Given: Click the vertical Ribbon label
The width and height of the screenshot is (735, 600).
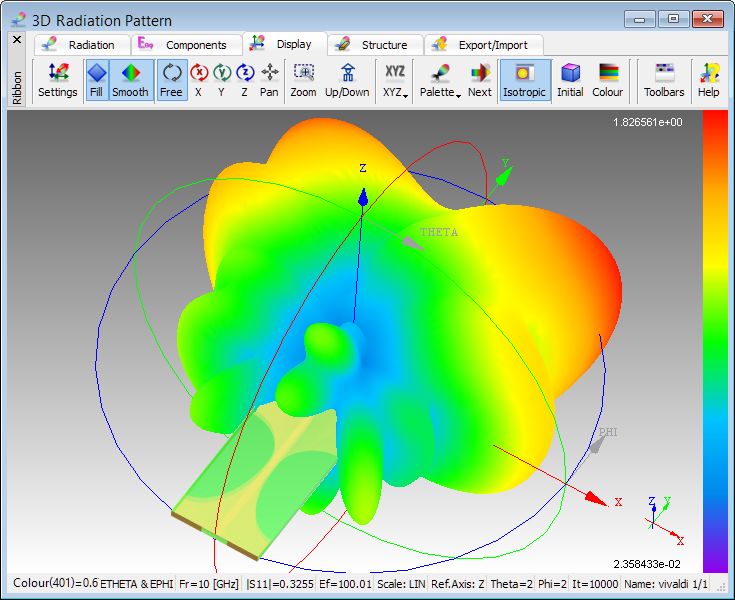Looking at the screenshot, I should coord(17,87).
